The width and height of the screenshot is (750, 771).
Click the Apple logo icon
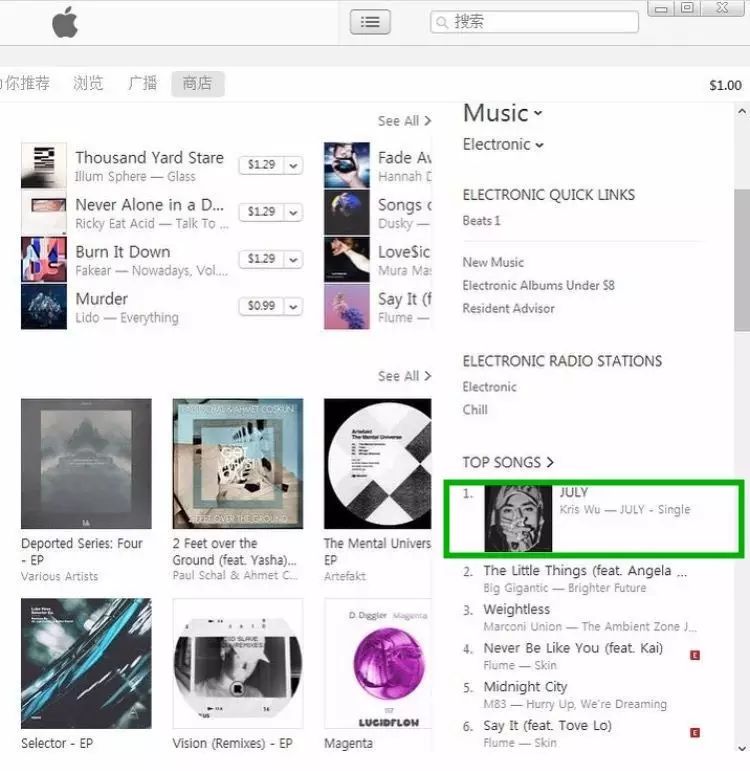point(65,22)
